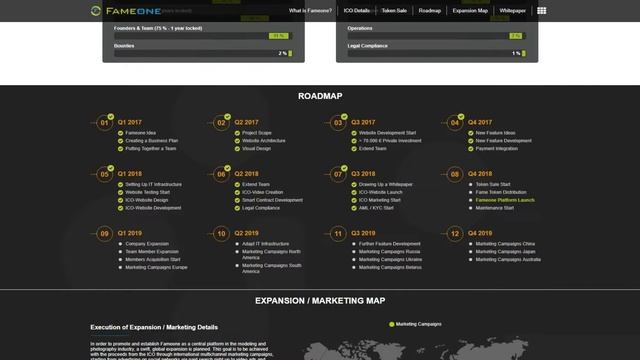Click the checkmark beside AML / KYC Start
Screen dimensions: 640x360
tap(354, 208)
